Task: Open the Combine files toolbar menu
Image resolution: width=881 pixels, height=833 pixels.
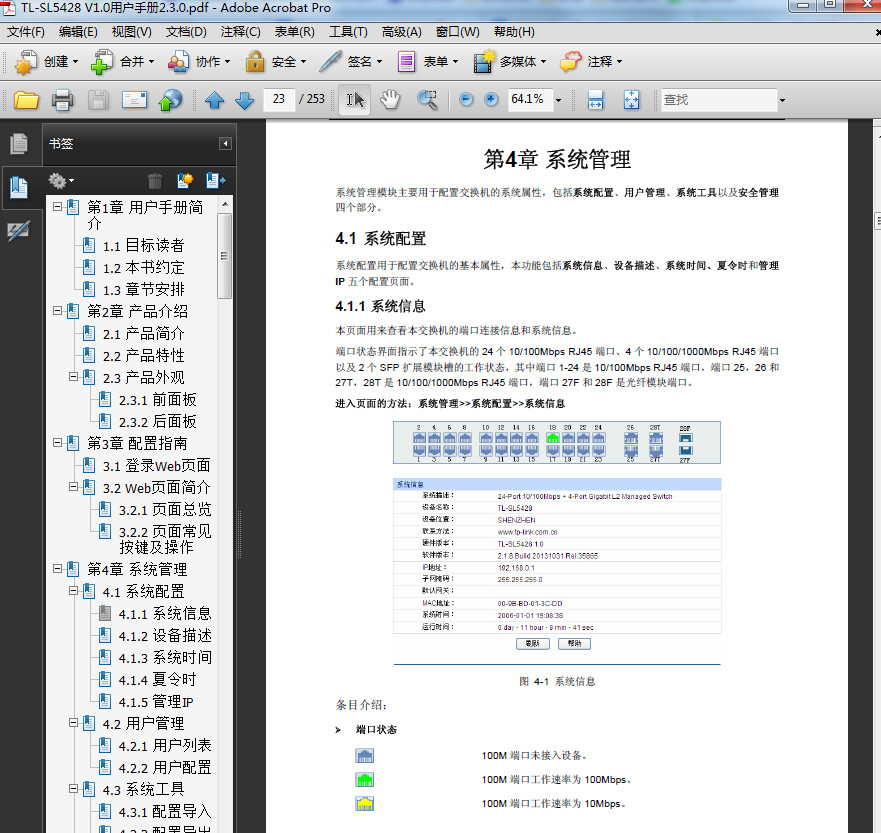Action: click(x=122, y=62)
